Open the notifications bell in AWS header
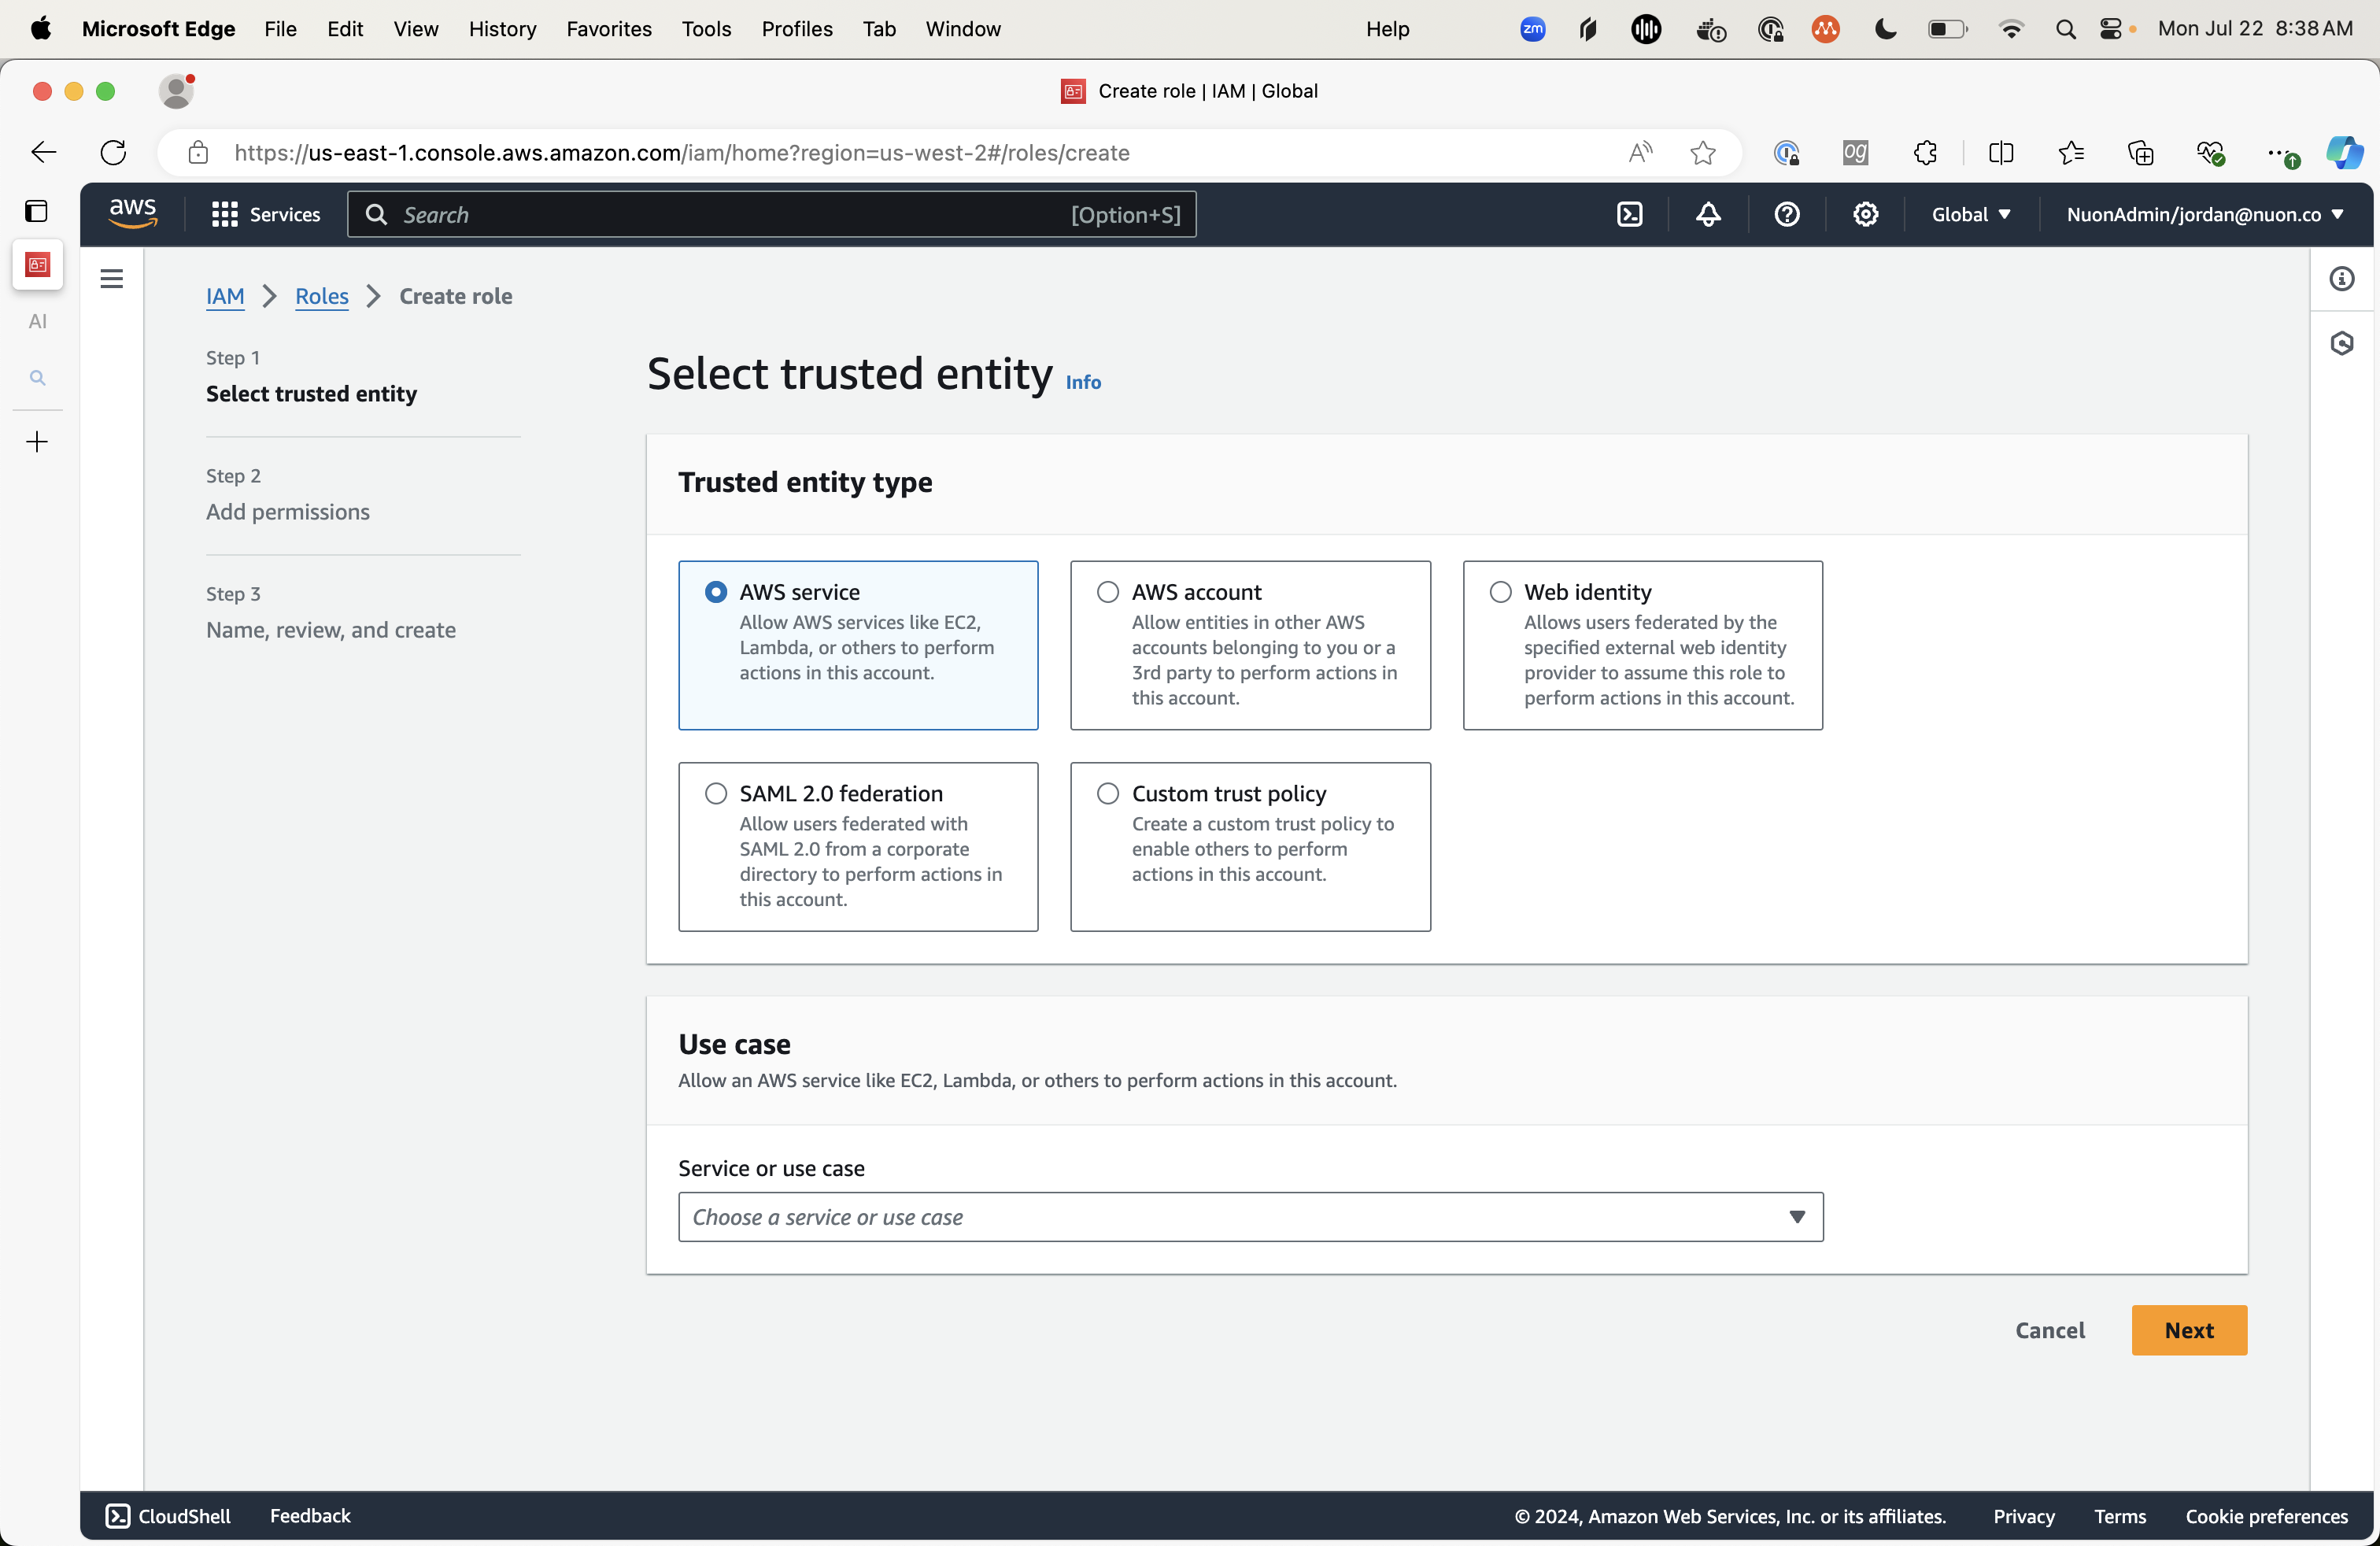This screenshot has width=2380, height=1546. click(1708, 214)
